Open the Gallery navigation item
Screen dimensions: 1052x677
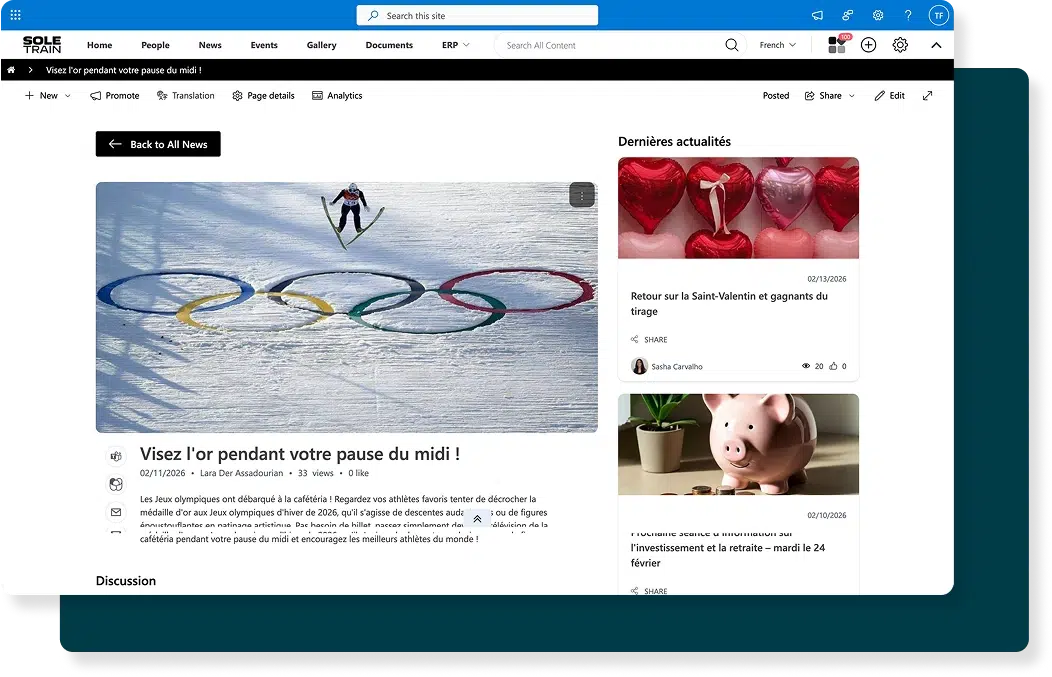[x=321, y=45]
